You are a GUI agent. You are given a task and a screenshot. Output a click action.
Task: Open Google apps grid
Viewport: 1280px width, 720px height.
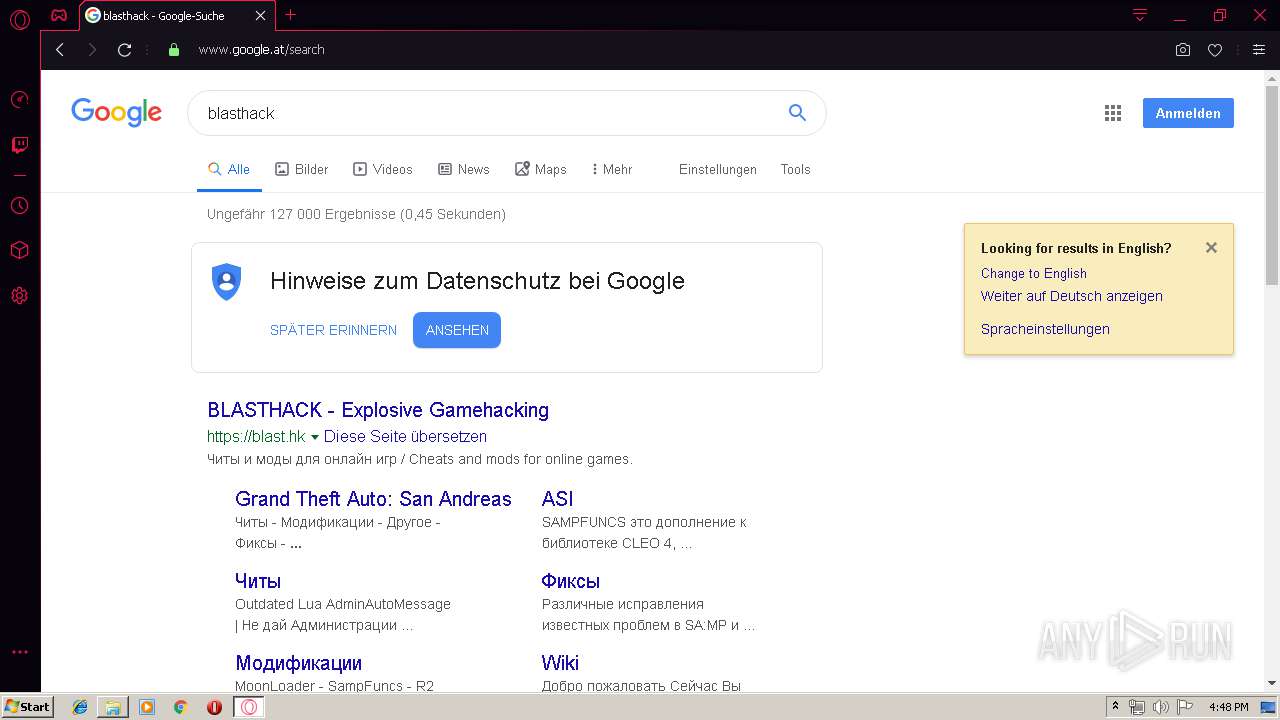1113,113
